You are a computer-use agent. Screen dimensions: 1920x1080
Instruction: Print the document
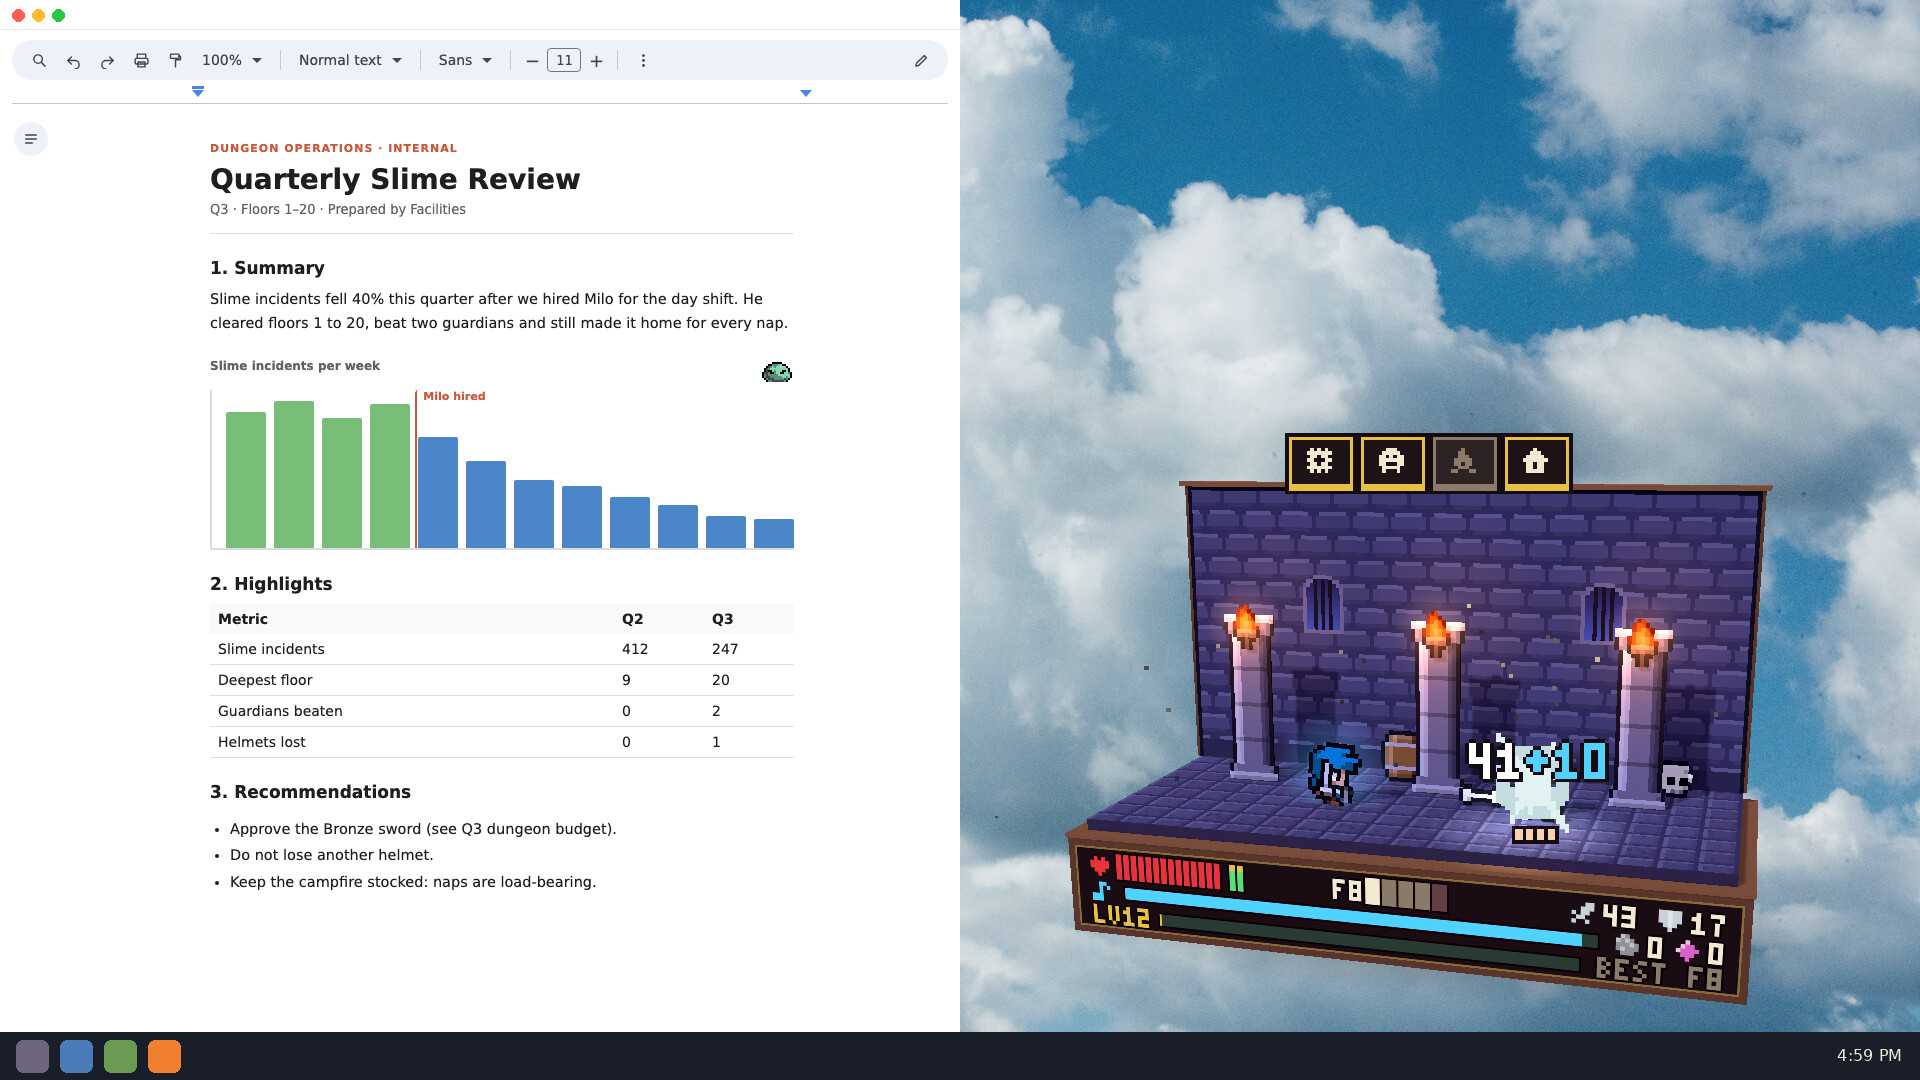[x=141, y=61]
